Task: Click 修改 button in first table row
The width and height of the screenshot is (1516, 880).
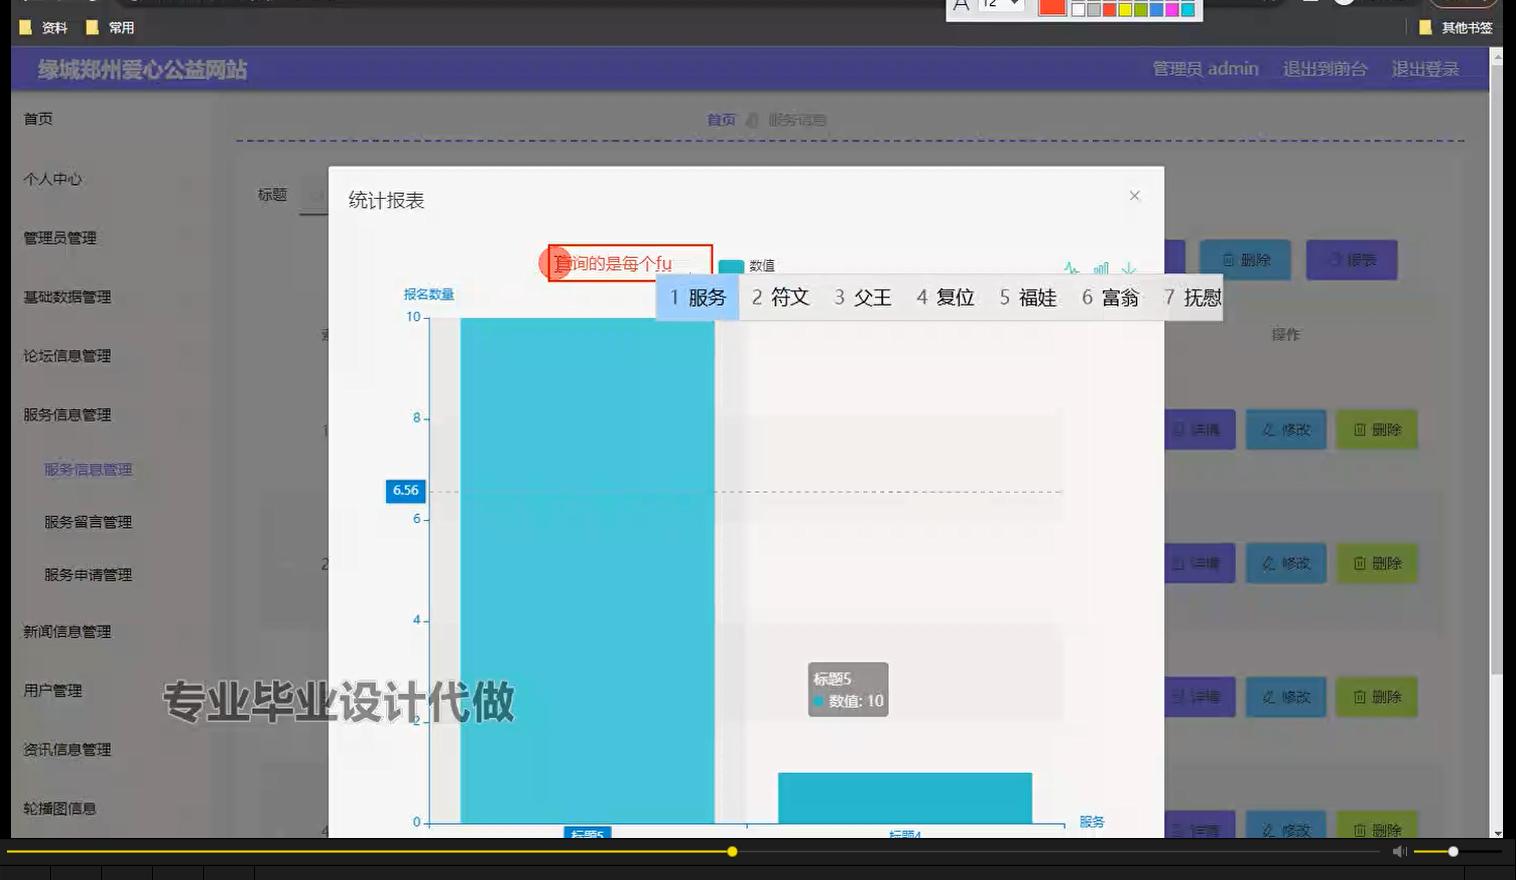Action: (1286, 430)
